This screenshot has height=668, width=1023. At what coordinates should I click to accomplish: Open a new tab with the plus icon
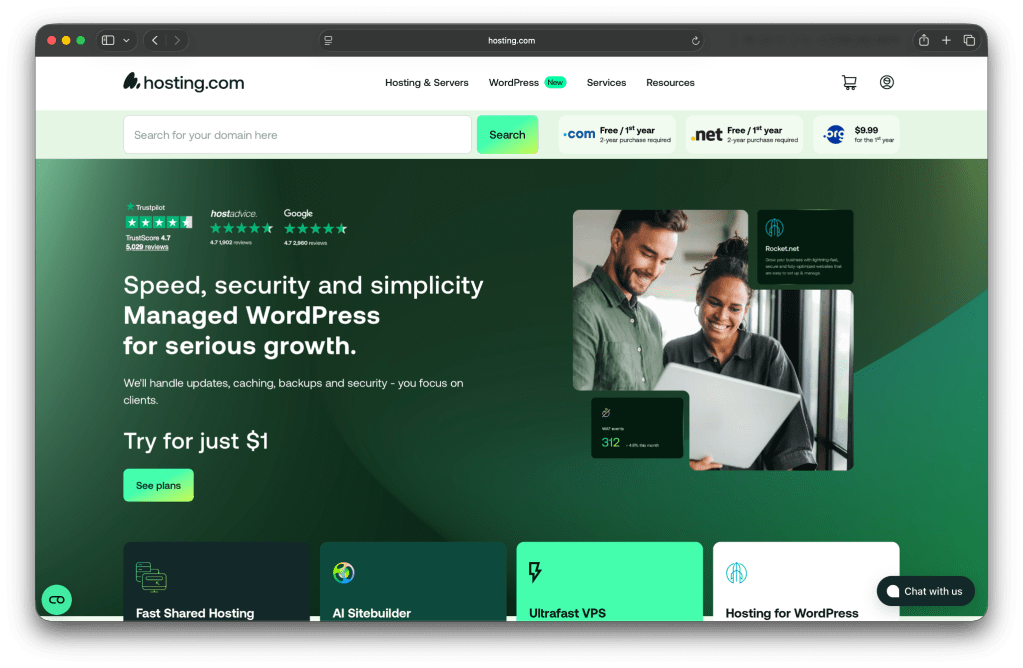point(946,40)
